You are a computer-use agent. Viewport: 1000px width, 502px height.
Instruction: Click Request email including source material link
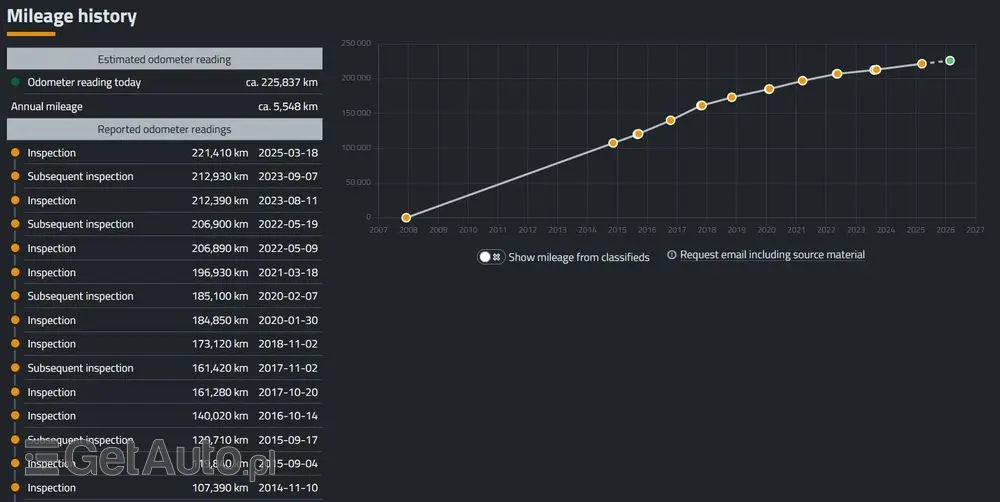click(772, 255)
